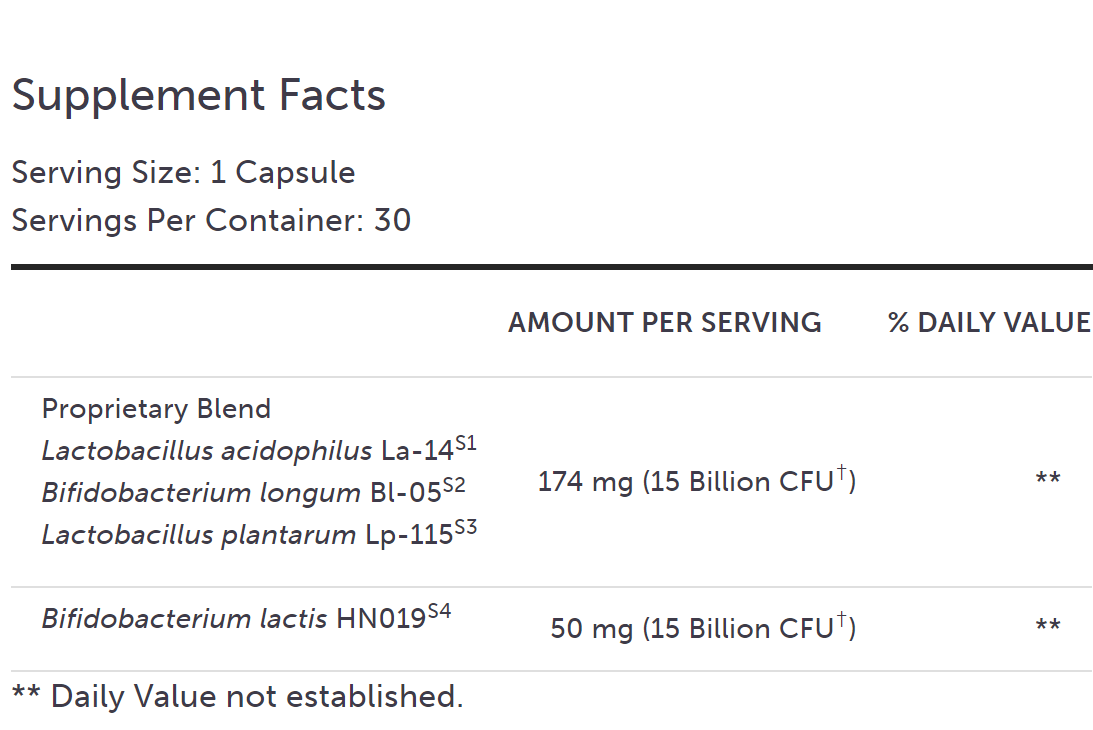Click the Daily Value not established footnote
Image resolution: width=1093 pixels, height=730 pixels.
[237, 696]
